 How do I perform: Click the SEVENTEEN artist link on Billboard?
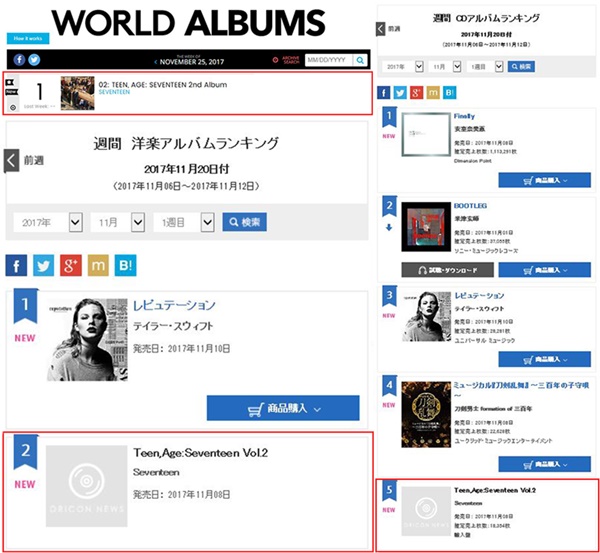click(x=114, y=92)
